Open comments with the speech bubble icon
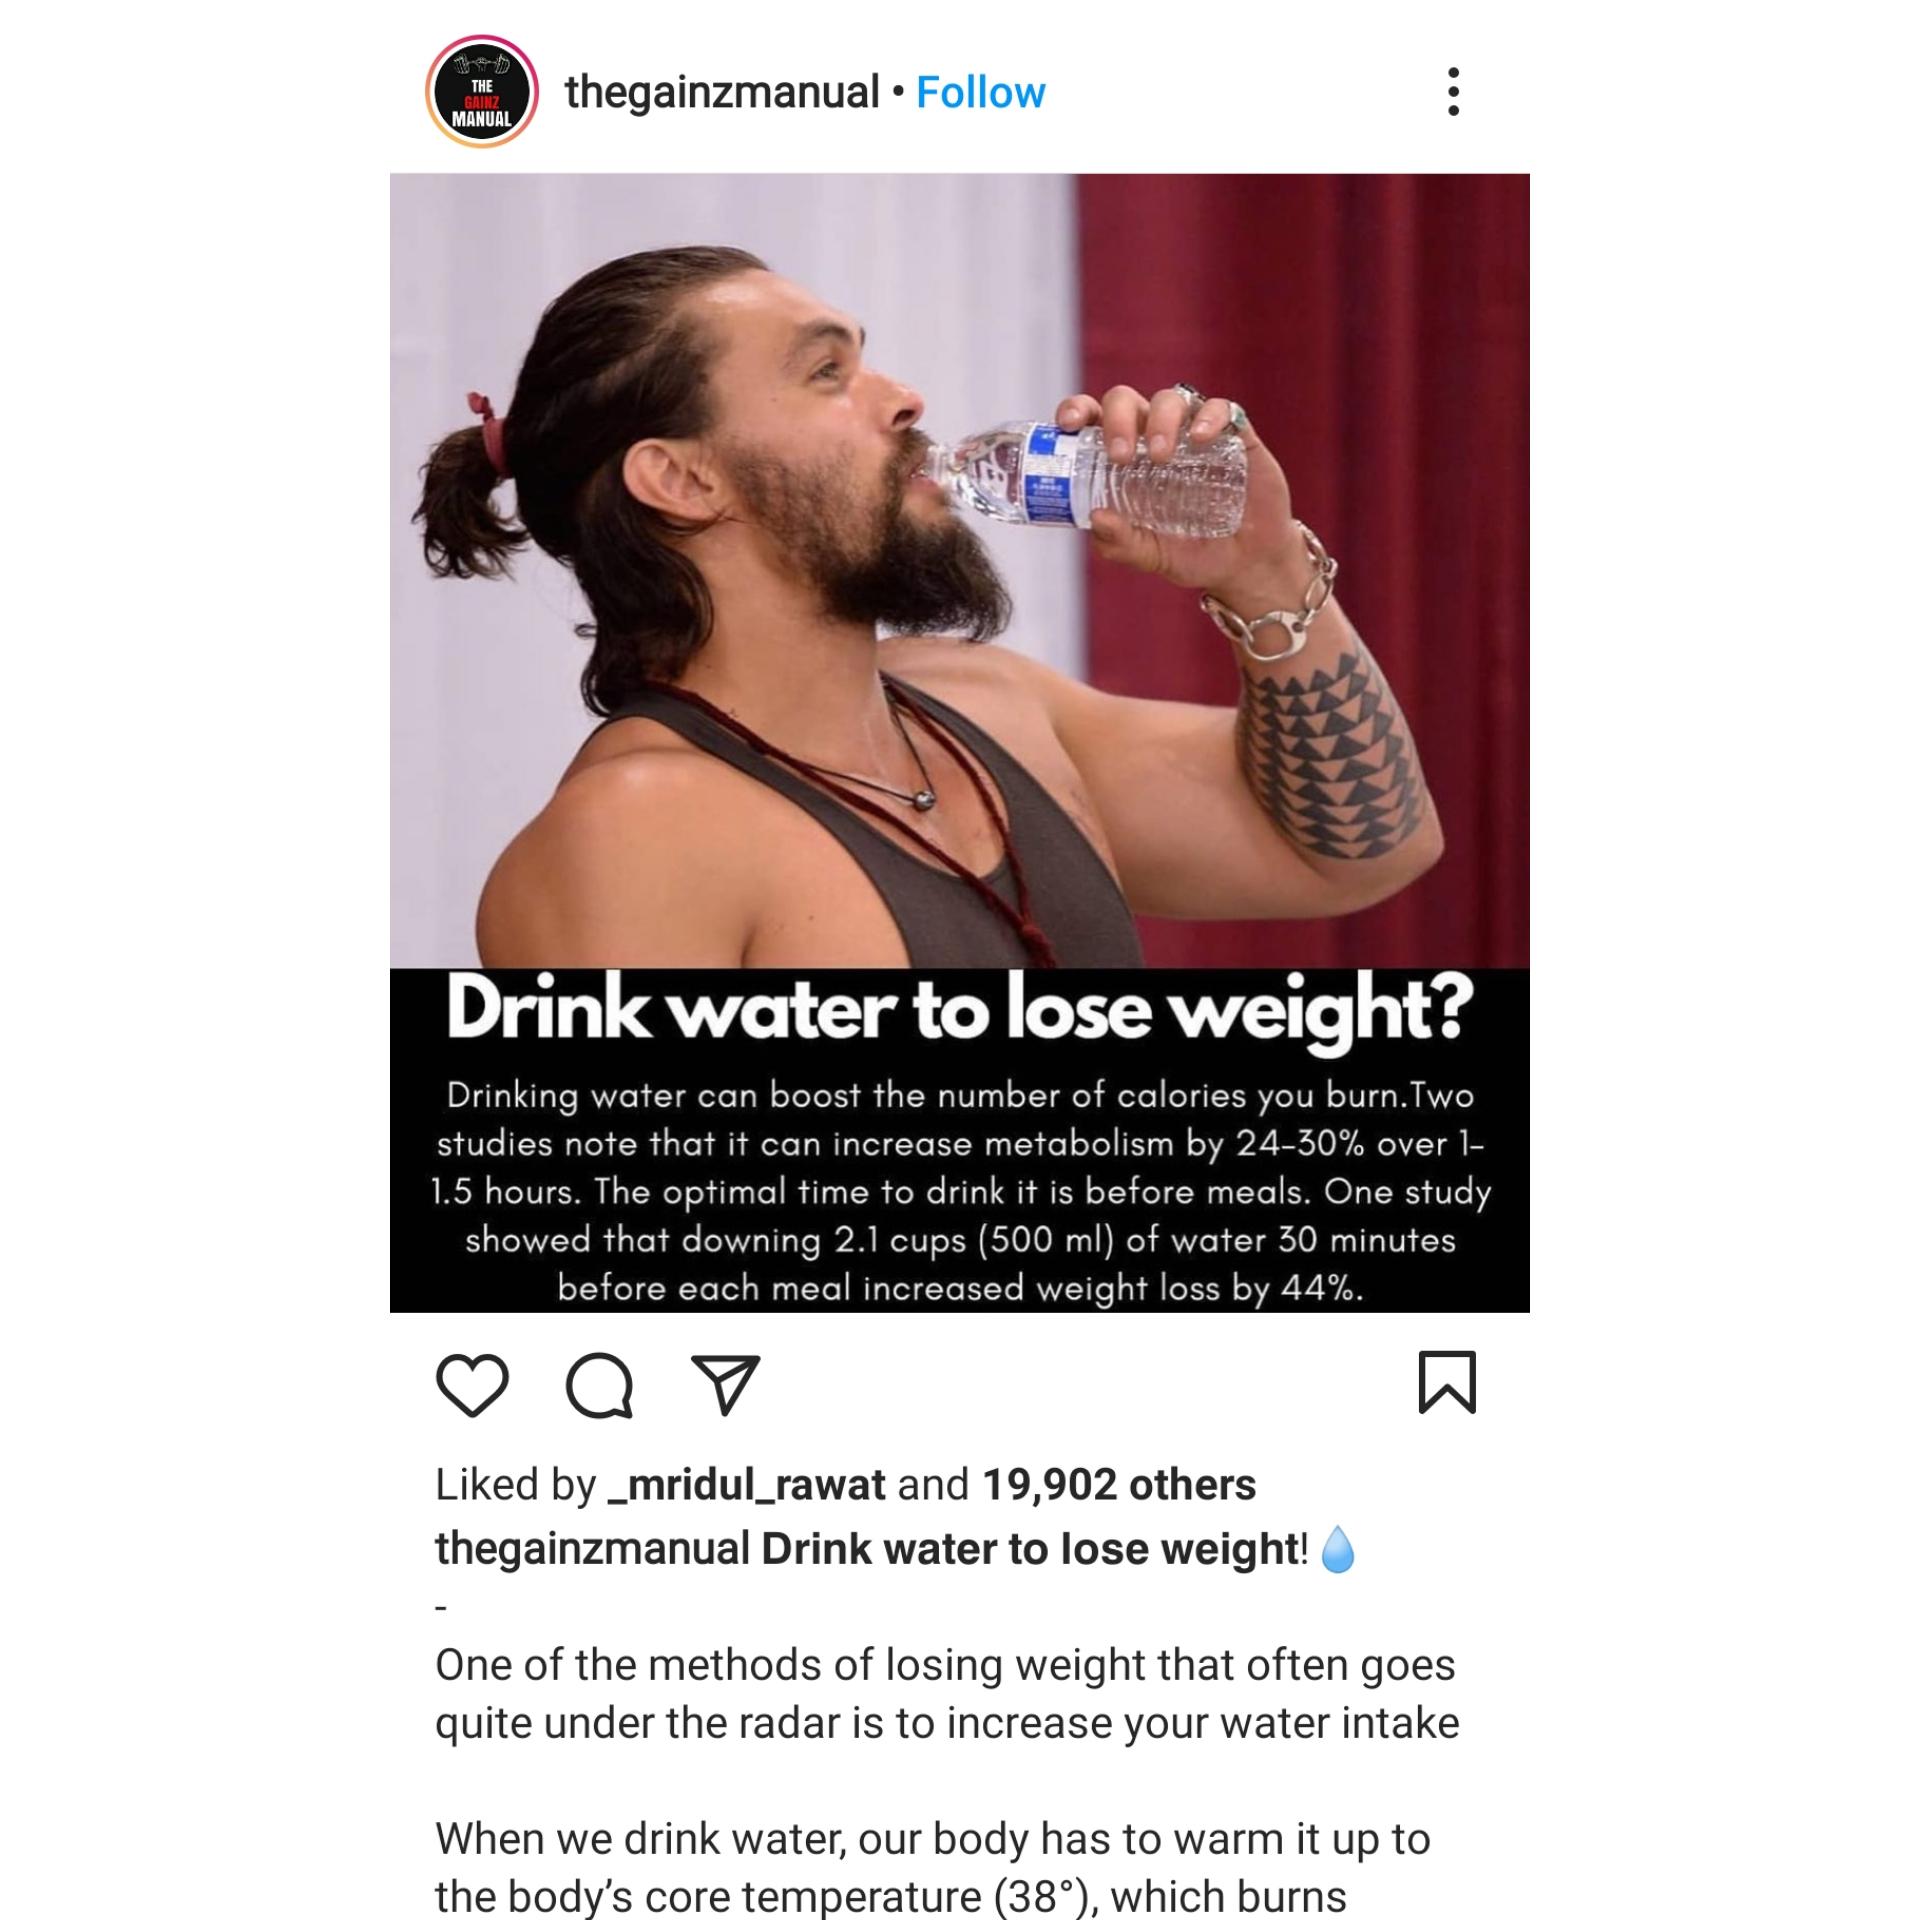 click(599, 1385)
